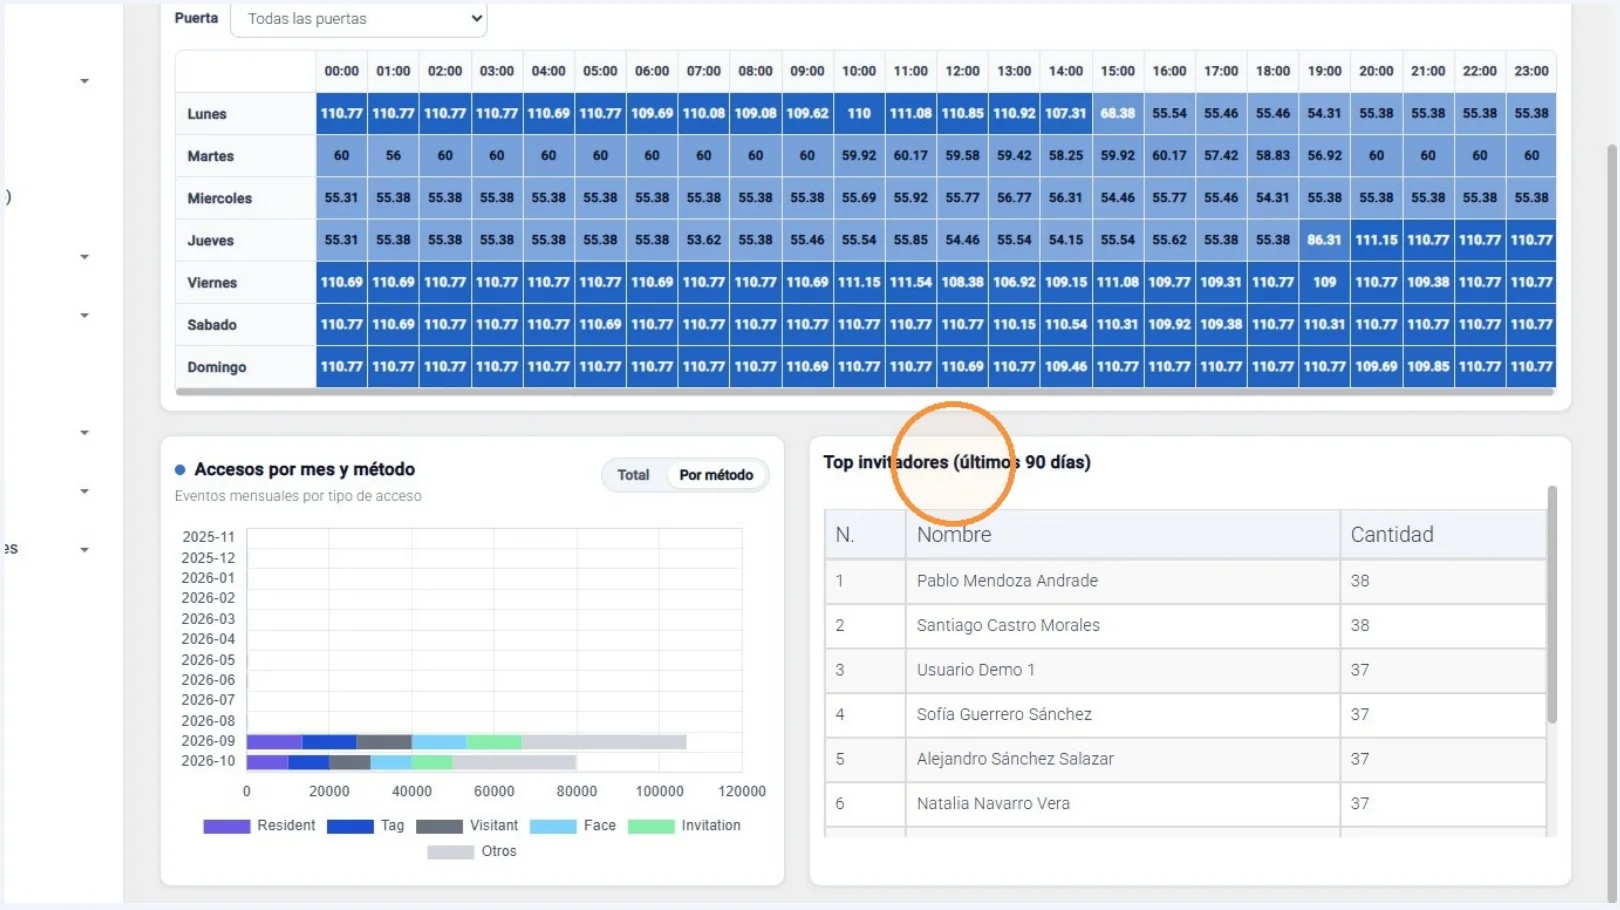
Task: Click the 12:00 hour column header
Action: [x=962, y=71]
